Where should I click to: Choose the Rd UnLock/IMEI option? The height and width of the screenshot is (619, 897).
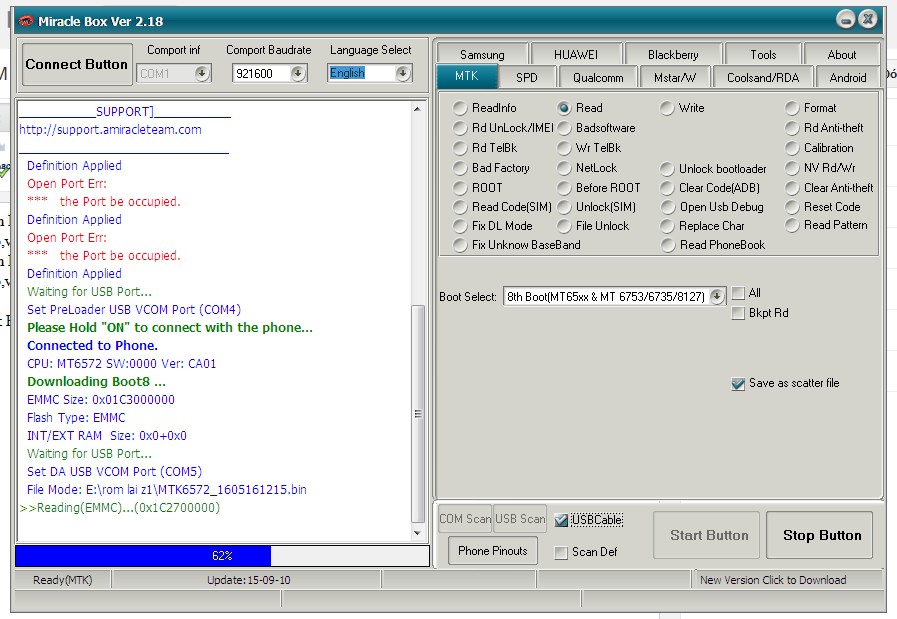pos(459,128)
